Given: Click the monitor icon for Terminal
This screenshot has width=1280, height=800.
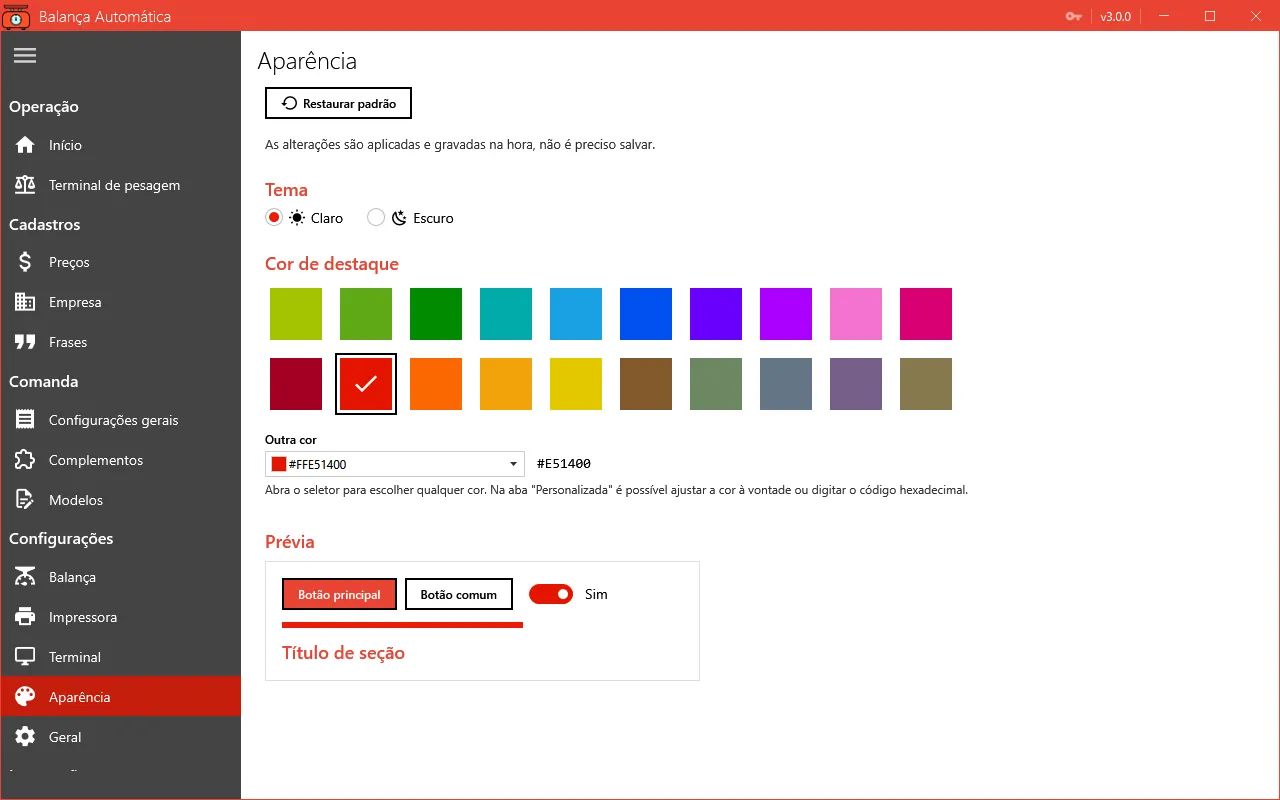Looking at the screenshot, I should click(25, 657).
